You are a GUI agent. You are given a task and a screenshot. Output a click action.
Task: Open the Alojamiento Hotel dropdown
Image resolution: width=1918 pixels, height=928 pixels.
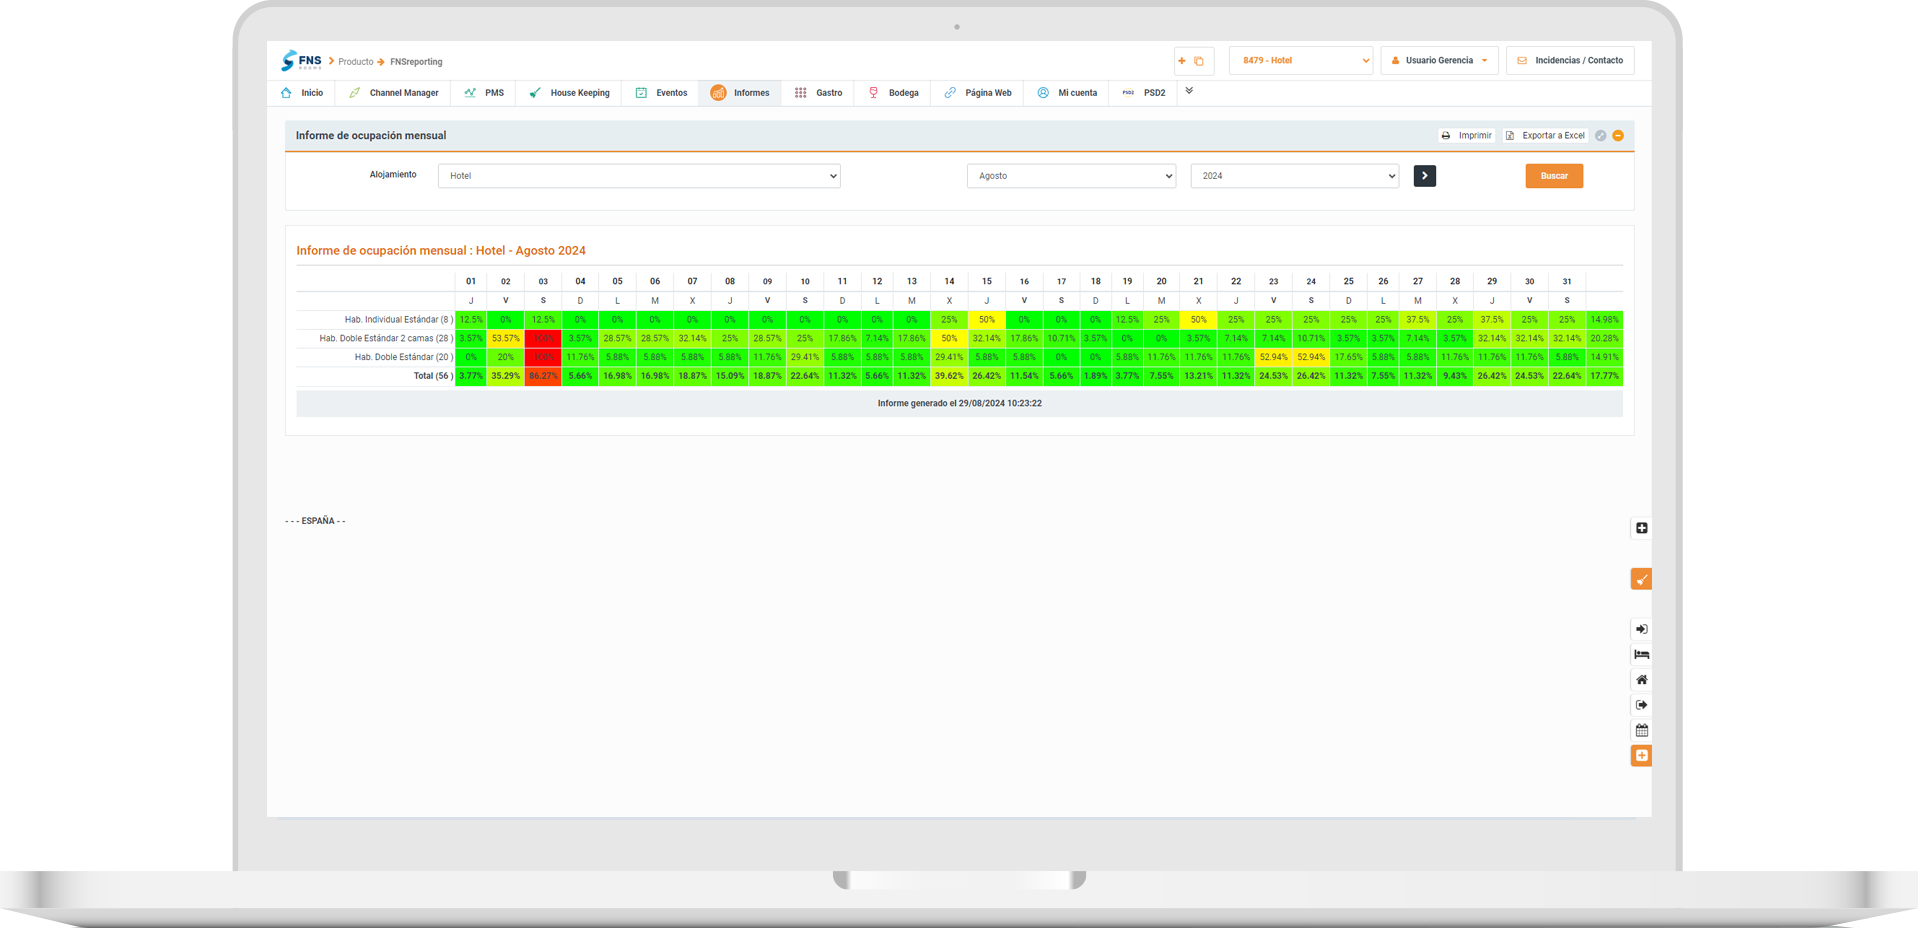(638, 176)
